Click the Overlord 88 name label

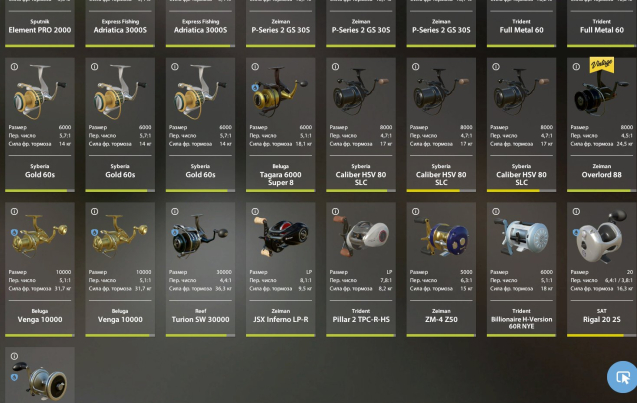coord(601,175)
